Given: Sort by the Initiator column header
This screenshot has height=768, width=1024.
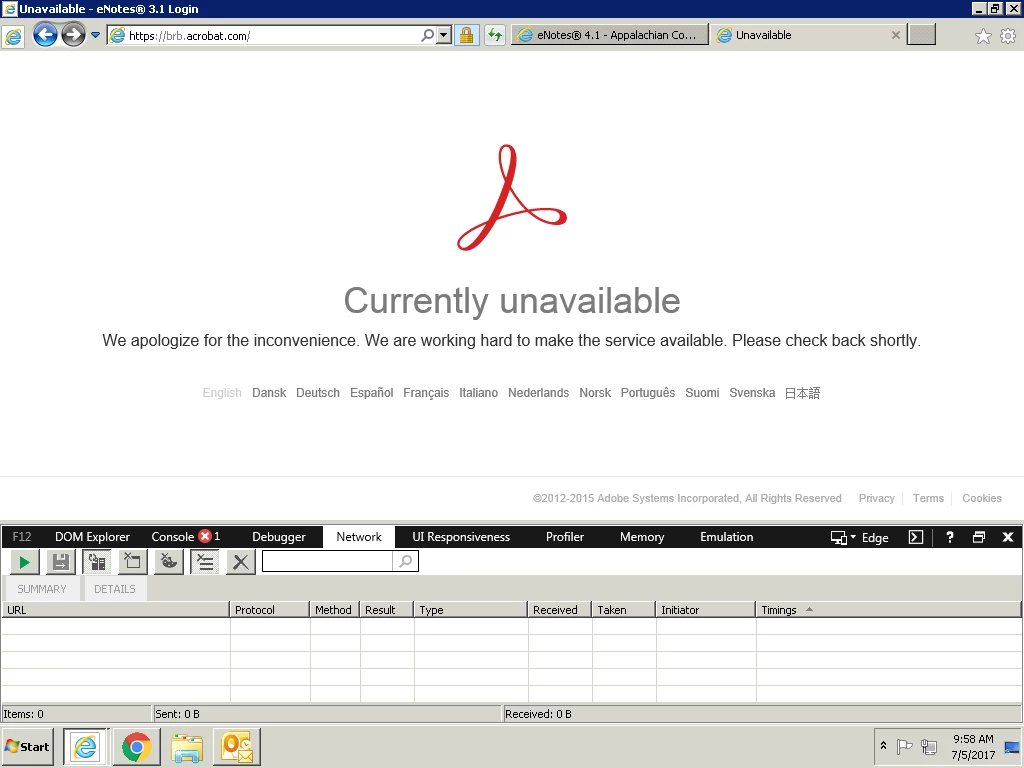Looking at the screenshot, I should pos(706,610).
